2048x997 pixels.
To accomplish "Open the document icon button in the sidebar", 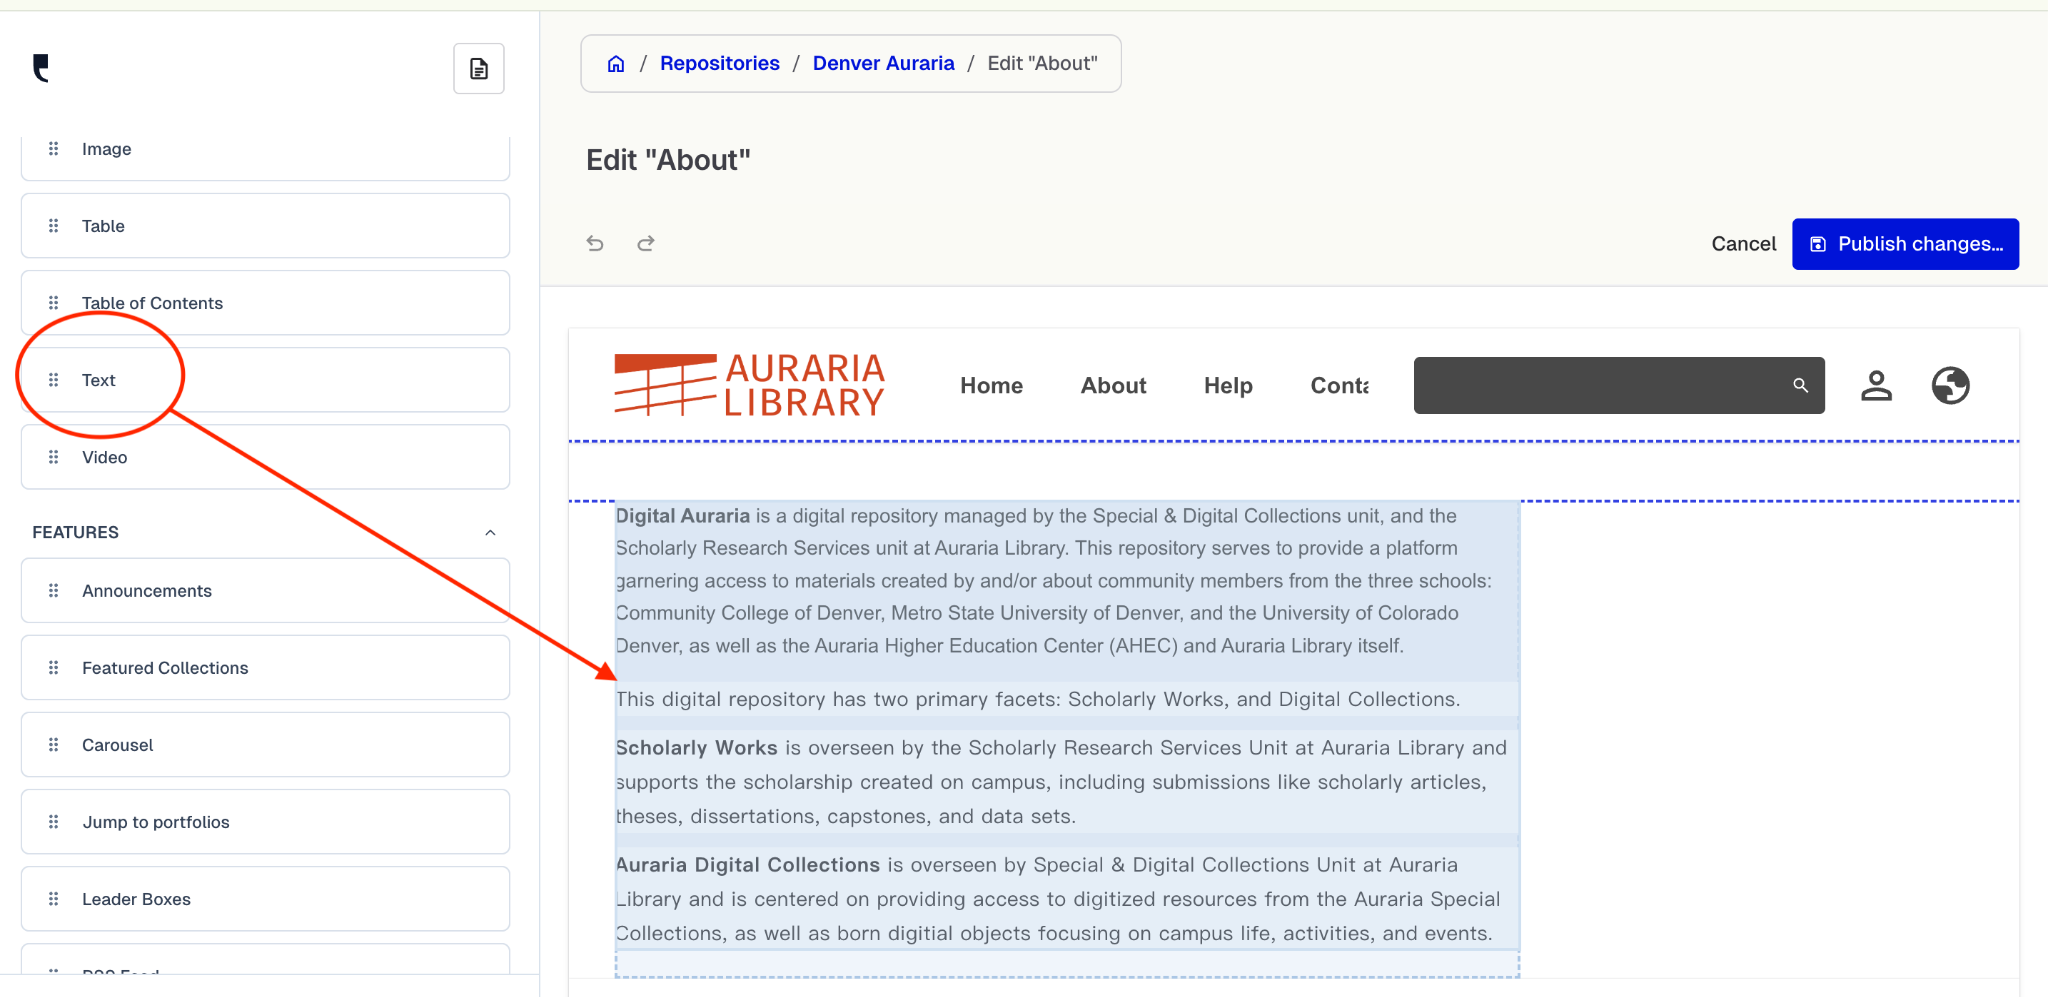I will point(479,69).
